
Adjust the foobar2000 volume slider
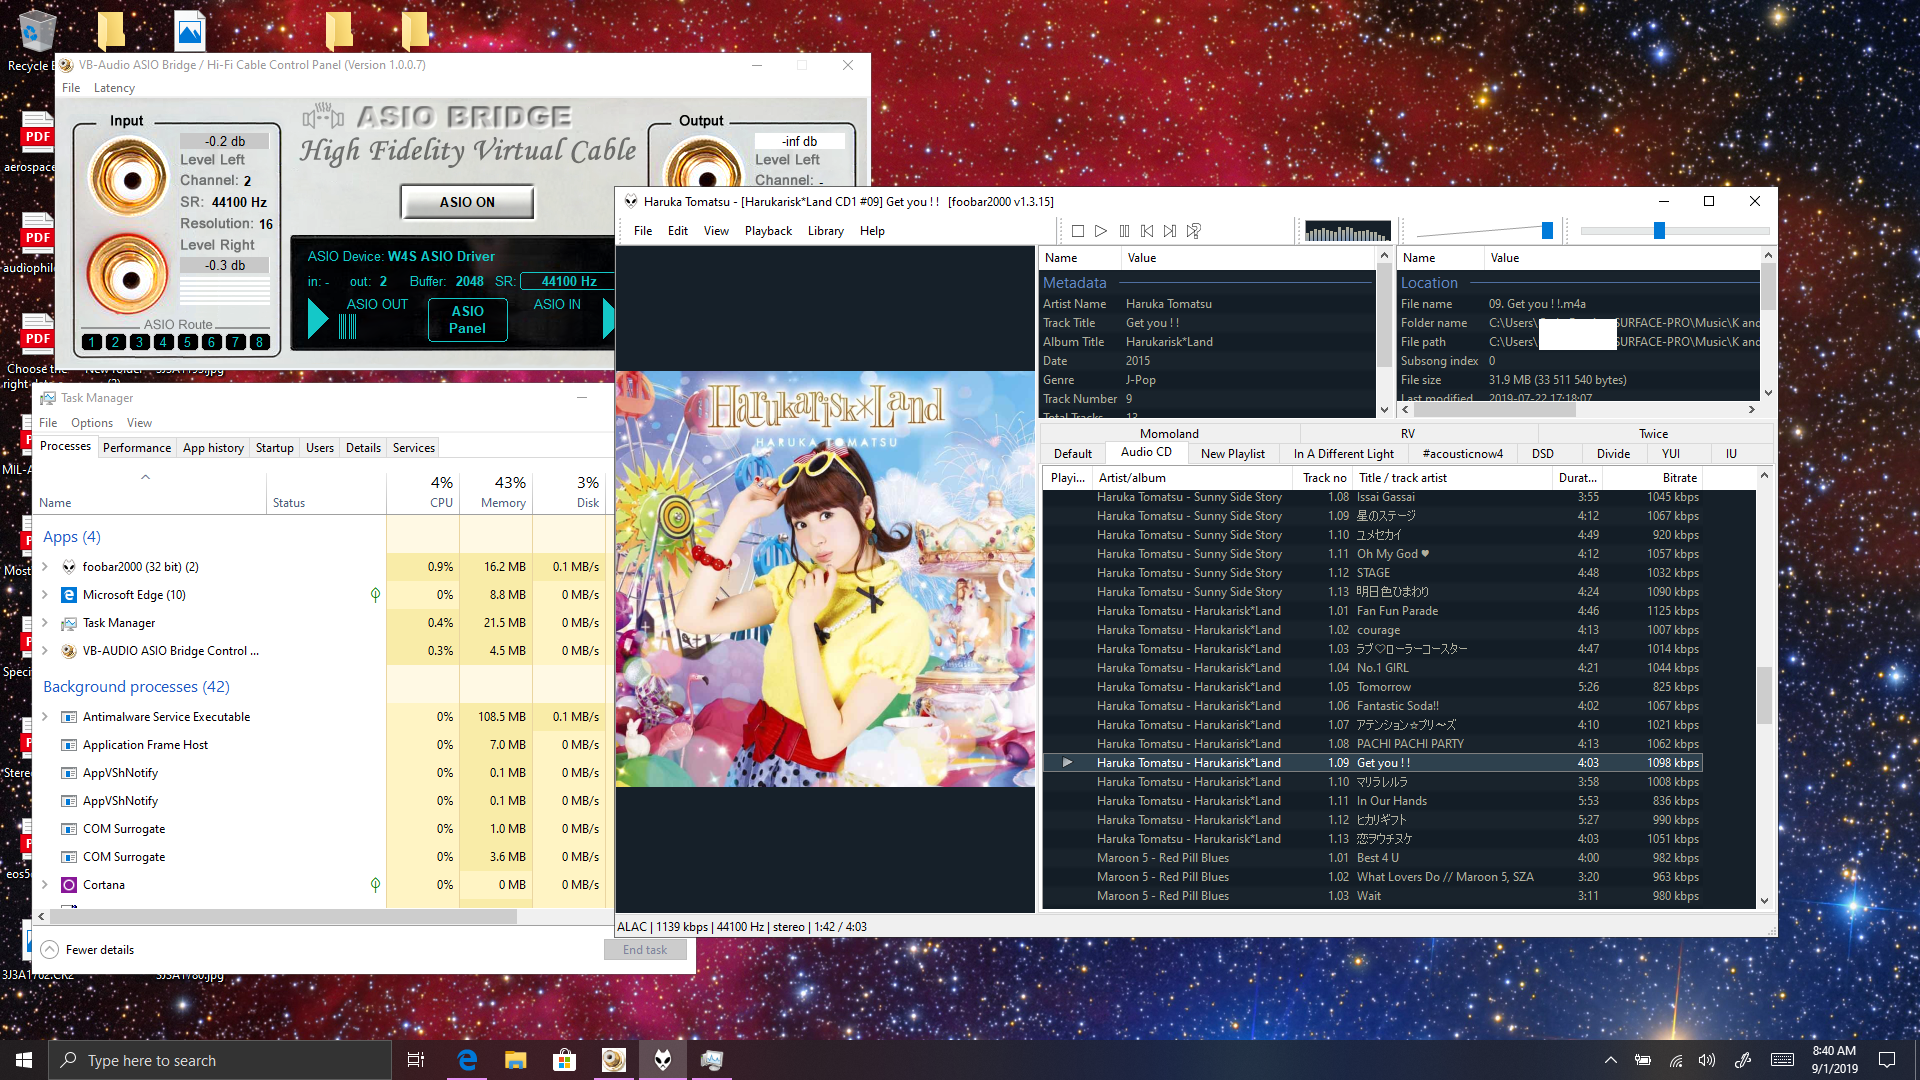pos(1547,231)
